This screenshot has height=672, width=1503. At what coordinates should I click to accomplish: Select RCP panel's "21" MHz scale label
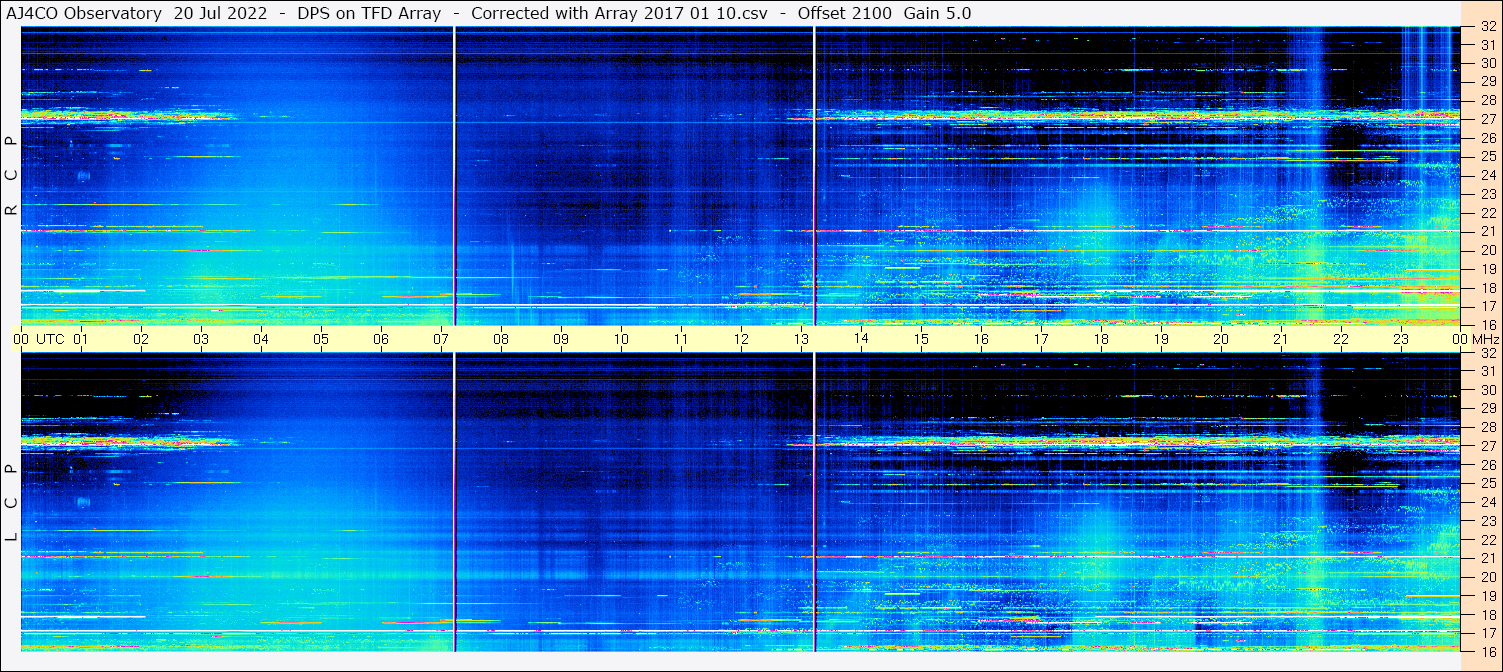(1487, 231)
